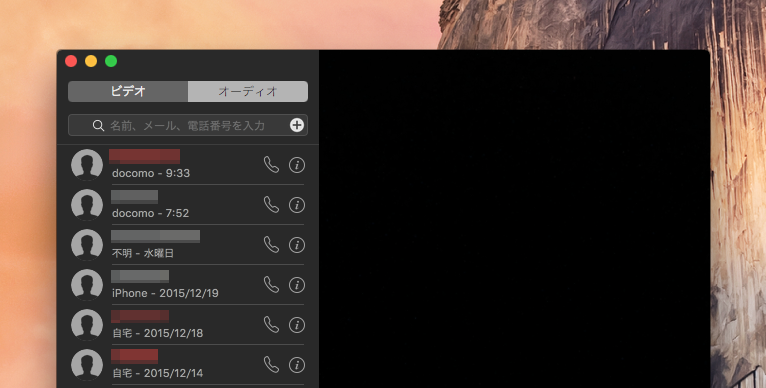Click the magnifier icon in the search field
The height and width of the screenshot is (388, 766).
click(x=98, y=126)
